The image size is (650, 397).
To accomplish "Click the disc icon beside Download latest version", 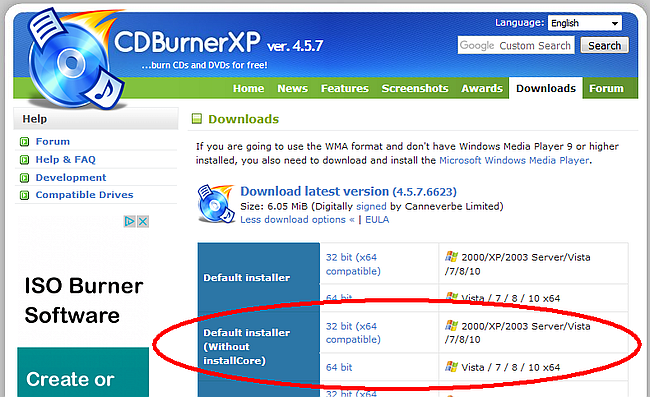I will click(x=216, y=204).
